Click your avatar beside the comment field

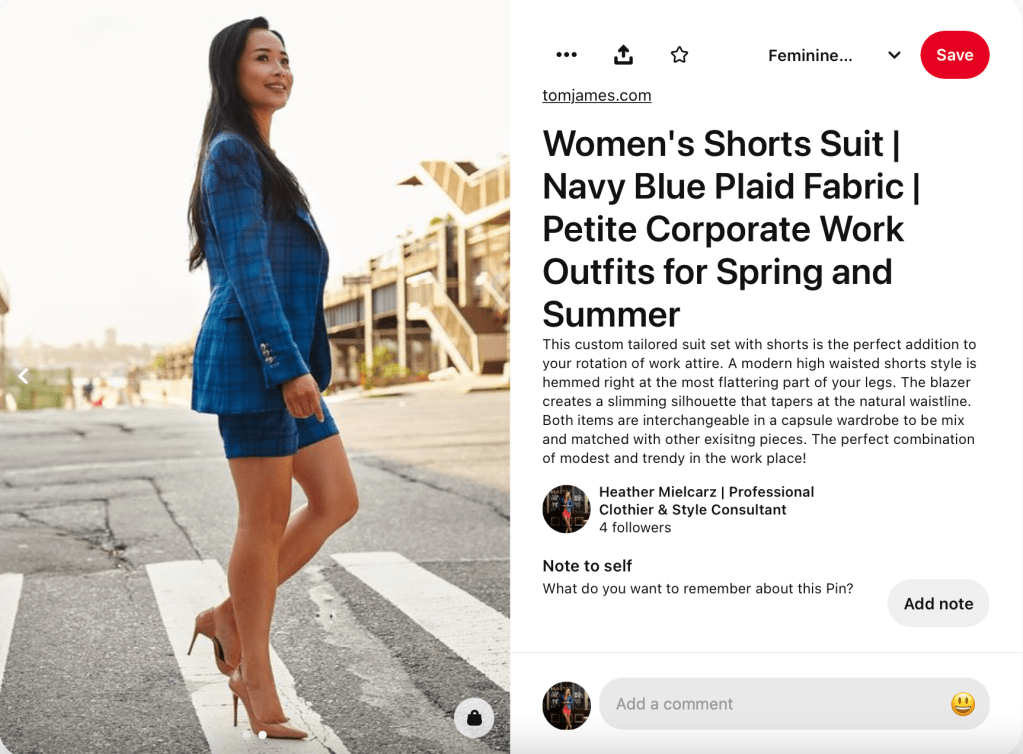pyautogui.click(x=566, y=705)
